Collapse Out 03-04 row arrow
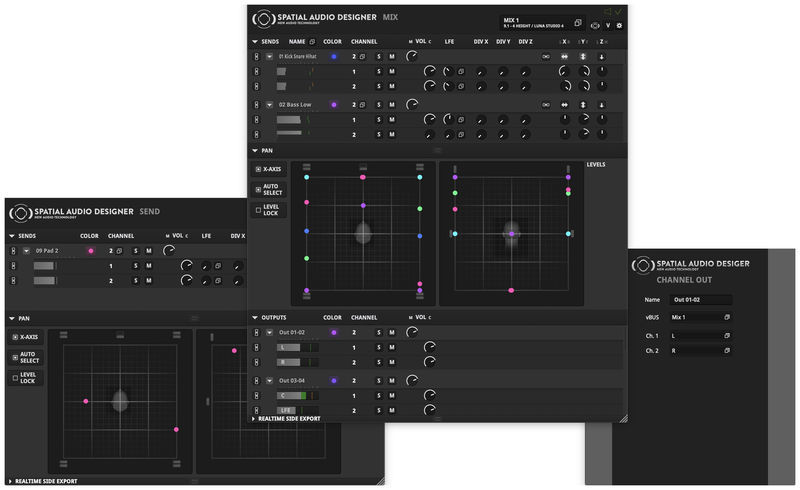Viewport: 800px width, 490px height. [x=269, y=381]
